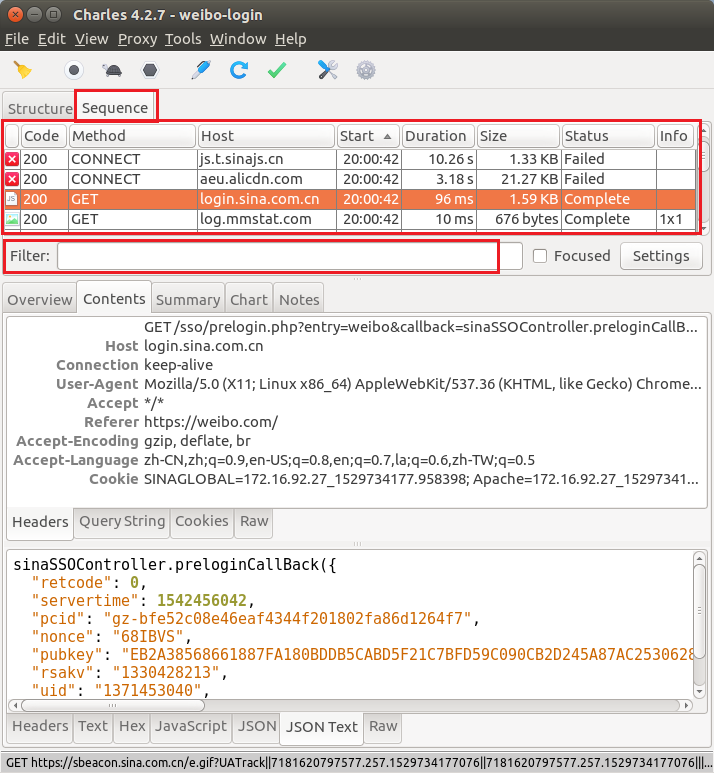Open the Edit menu
The width and height of the screenshot is (714, 773).
point(52,39)
